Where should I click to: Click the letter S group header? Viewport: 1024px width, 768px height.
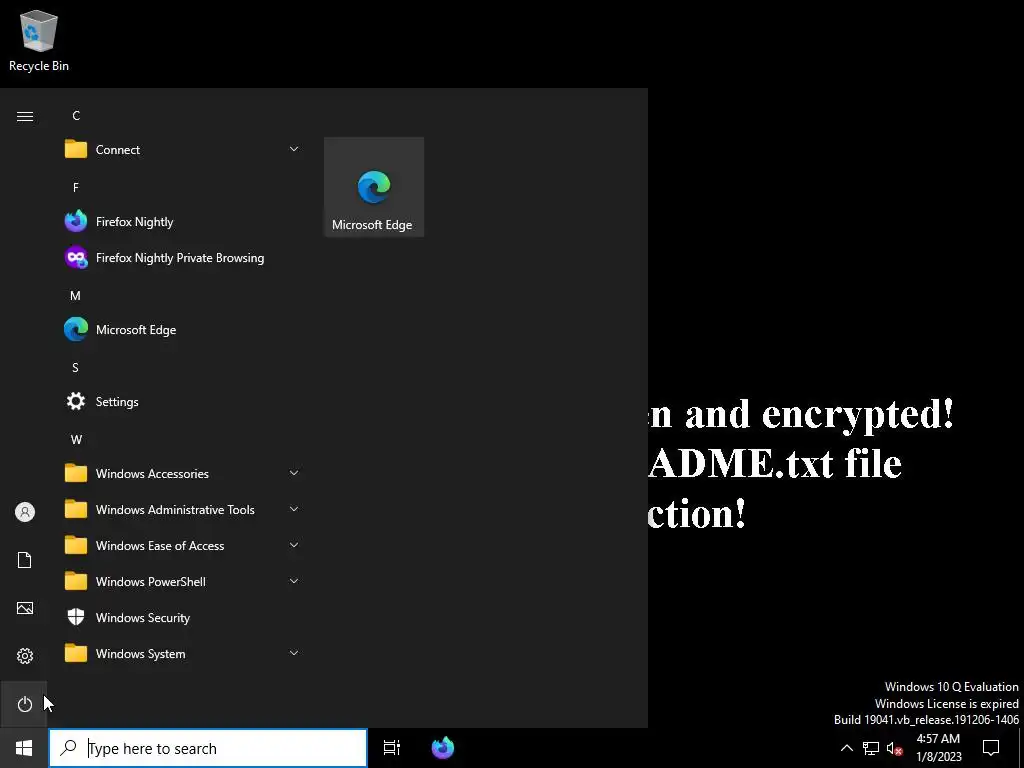pos(76,368)
